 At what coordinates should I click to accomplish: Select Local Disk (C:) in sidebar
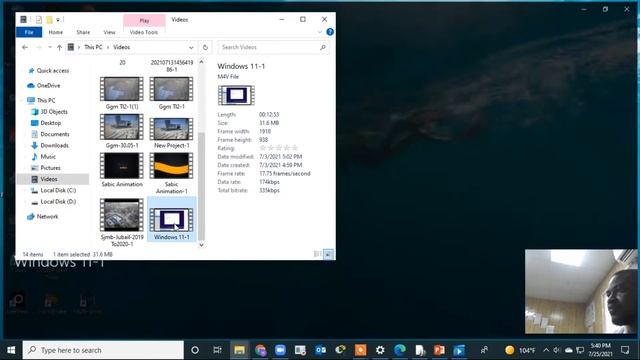pos(58,190)
